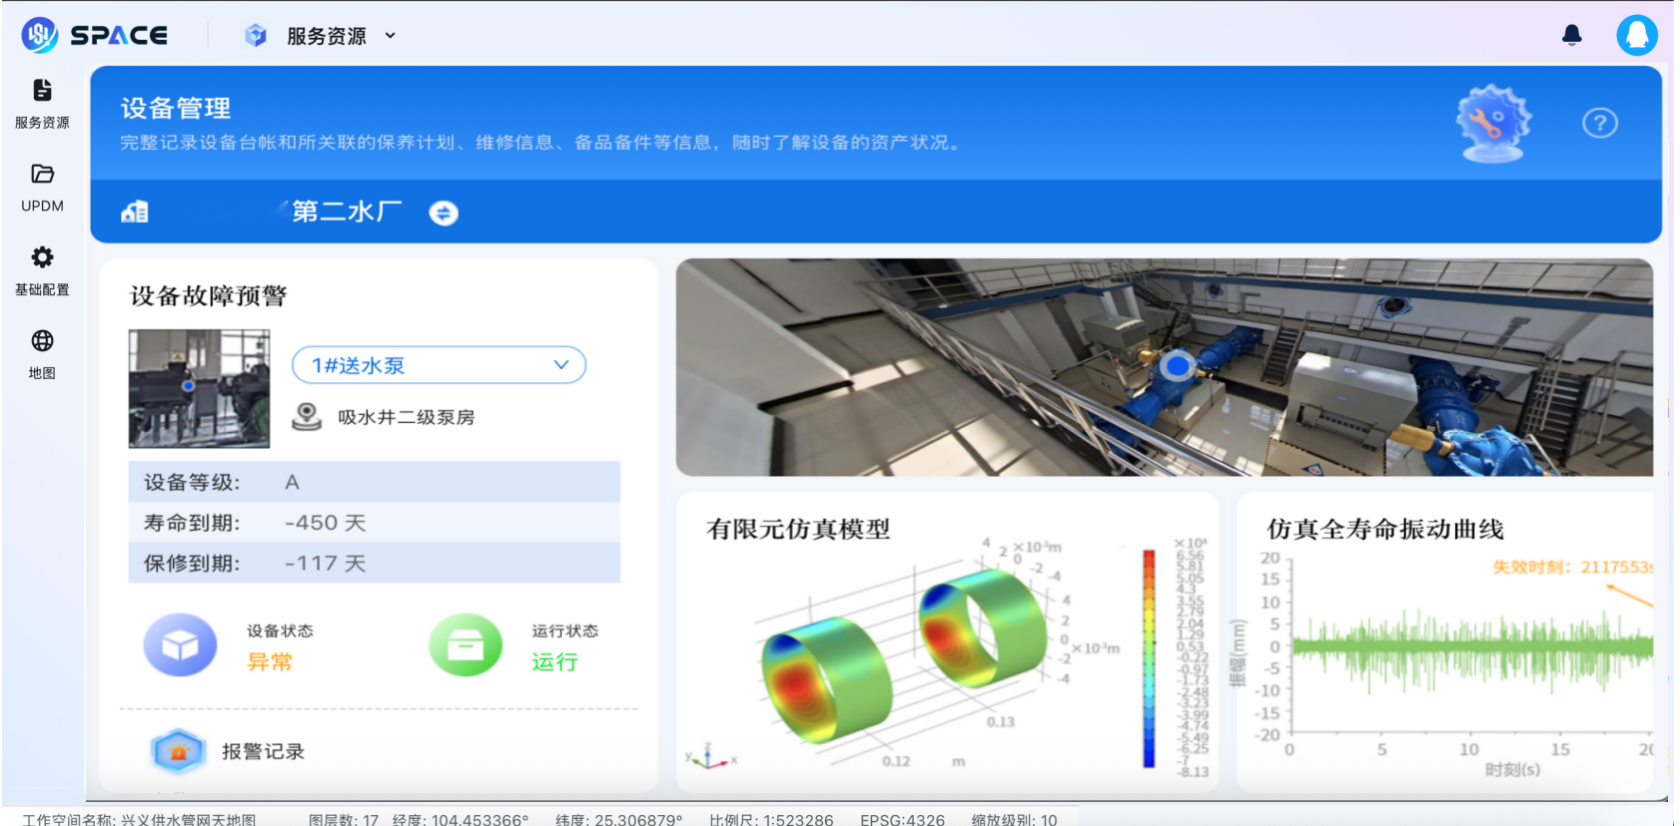Click the 图层数: 17 status entry
The width and height of the screenshot is (1680, 826).
343,819
